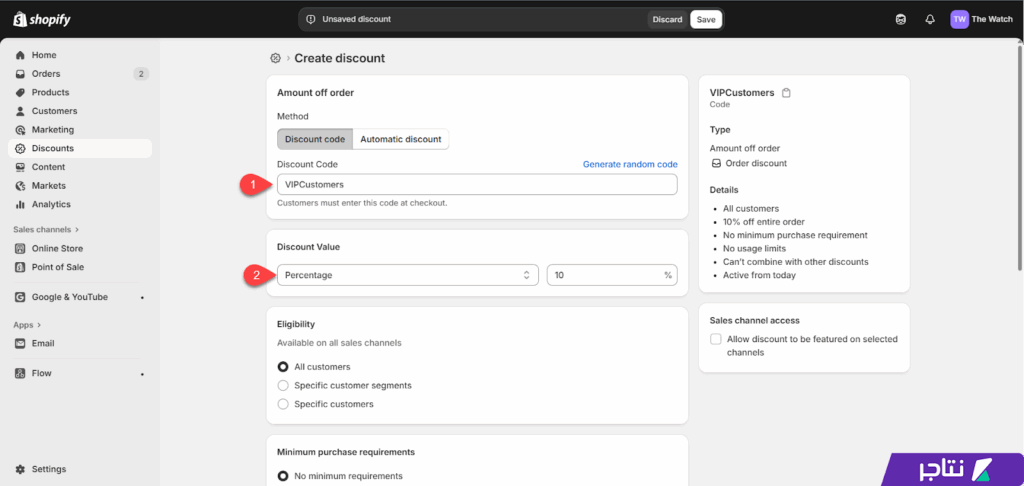The height and width of the screenshot is (486, 1024).
Task: Click the Discount Code text field
Action: pyautogui.click(x=477, y=185)
